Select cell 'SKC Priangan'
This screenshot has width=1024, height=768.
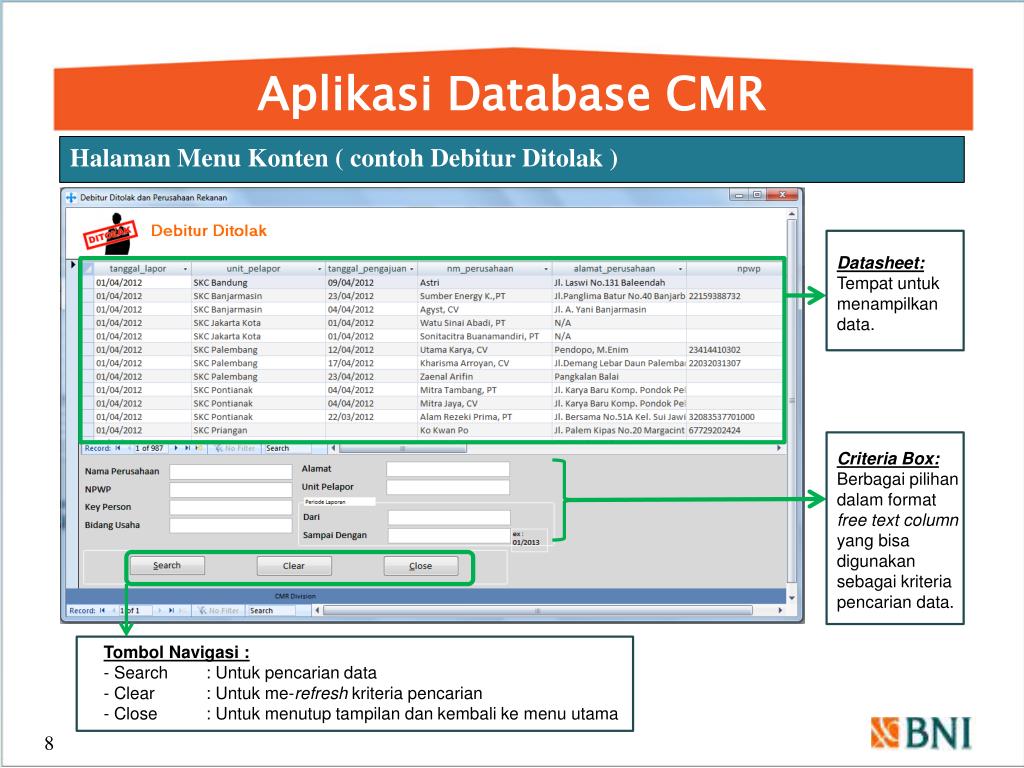coord(259,430)
